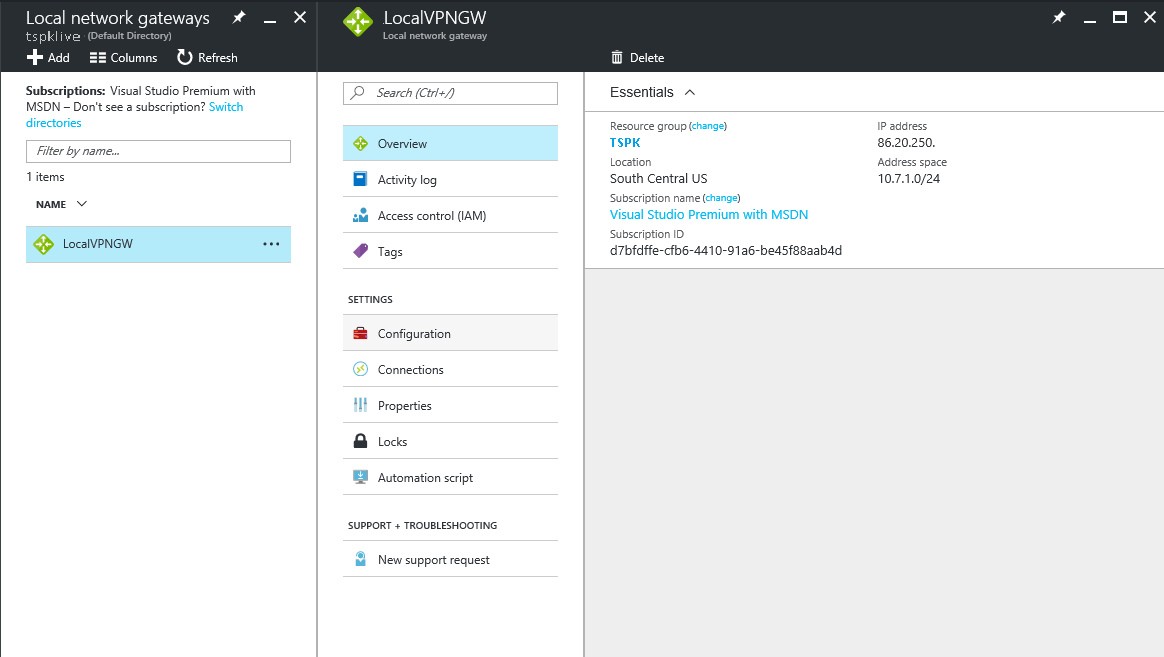Screen dimensions: 1164x657
Task: Click the '1 items' count text
Action: [45, 177]
